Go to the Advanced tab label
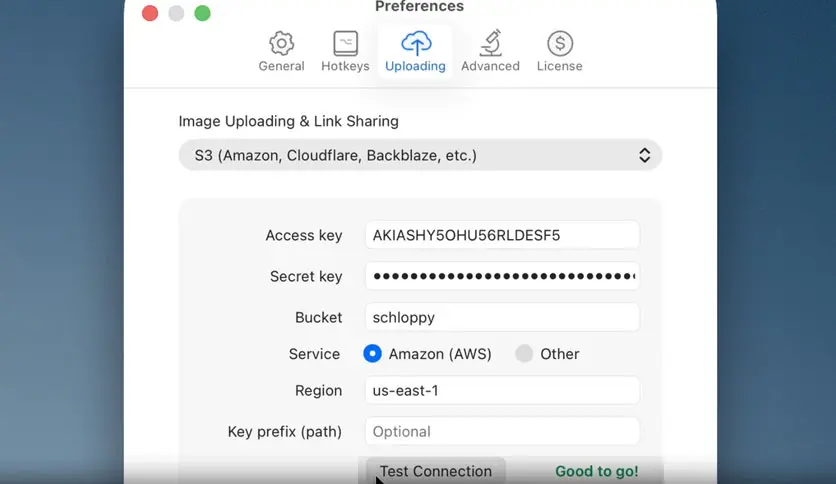The width and height of the screenshot is (836, 484). [x=491, y=66]
